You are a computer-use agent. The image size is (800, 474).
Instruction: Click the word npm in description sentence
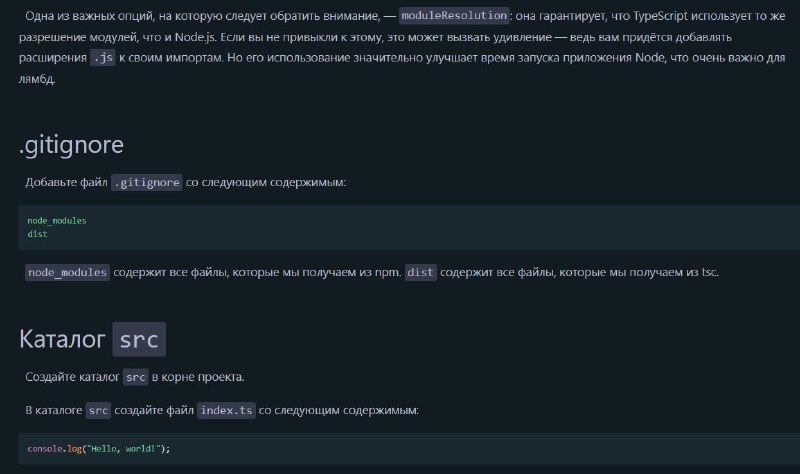pos(388,272)
